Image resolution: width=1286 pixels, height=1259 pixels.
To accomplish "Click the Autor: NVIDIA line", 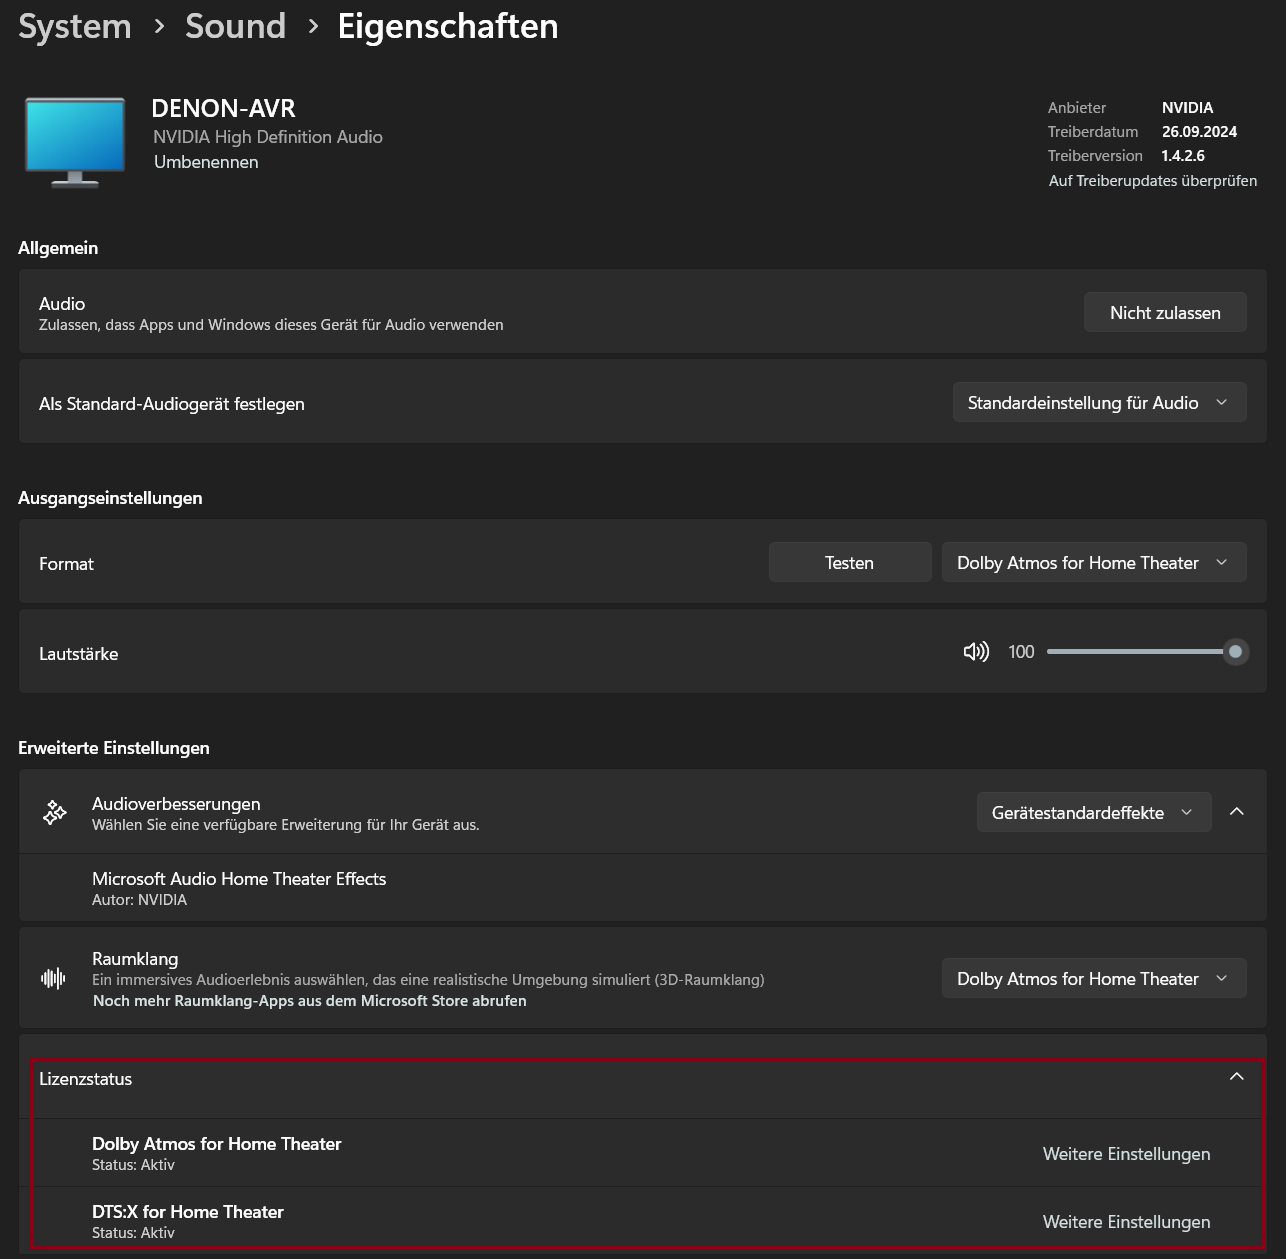I will pos(139,900).
